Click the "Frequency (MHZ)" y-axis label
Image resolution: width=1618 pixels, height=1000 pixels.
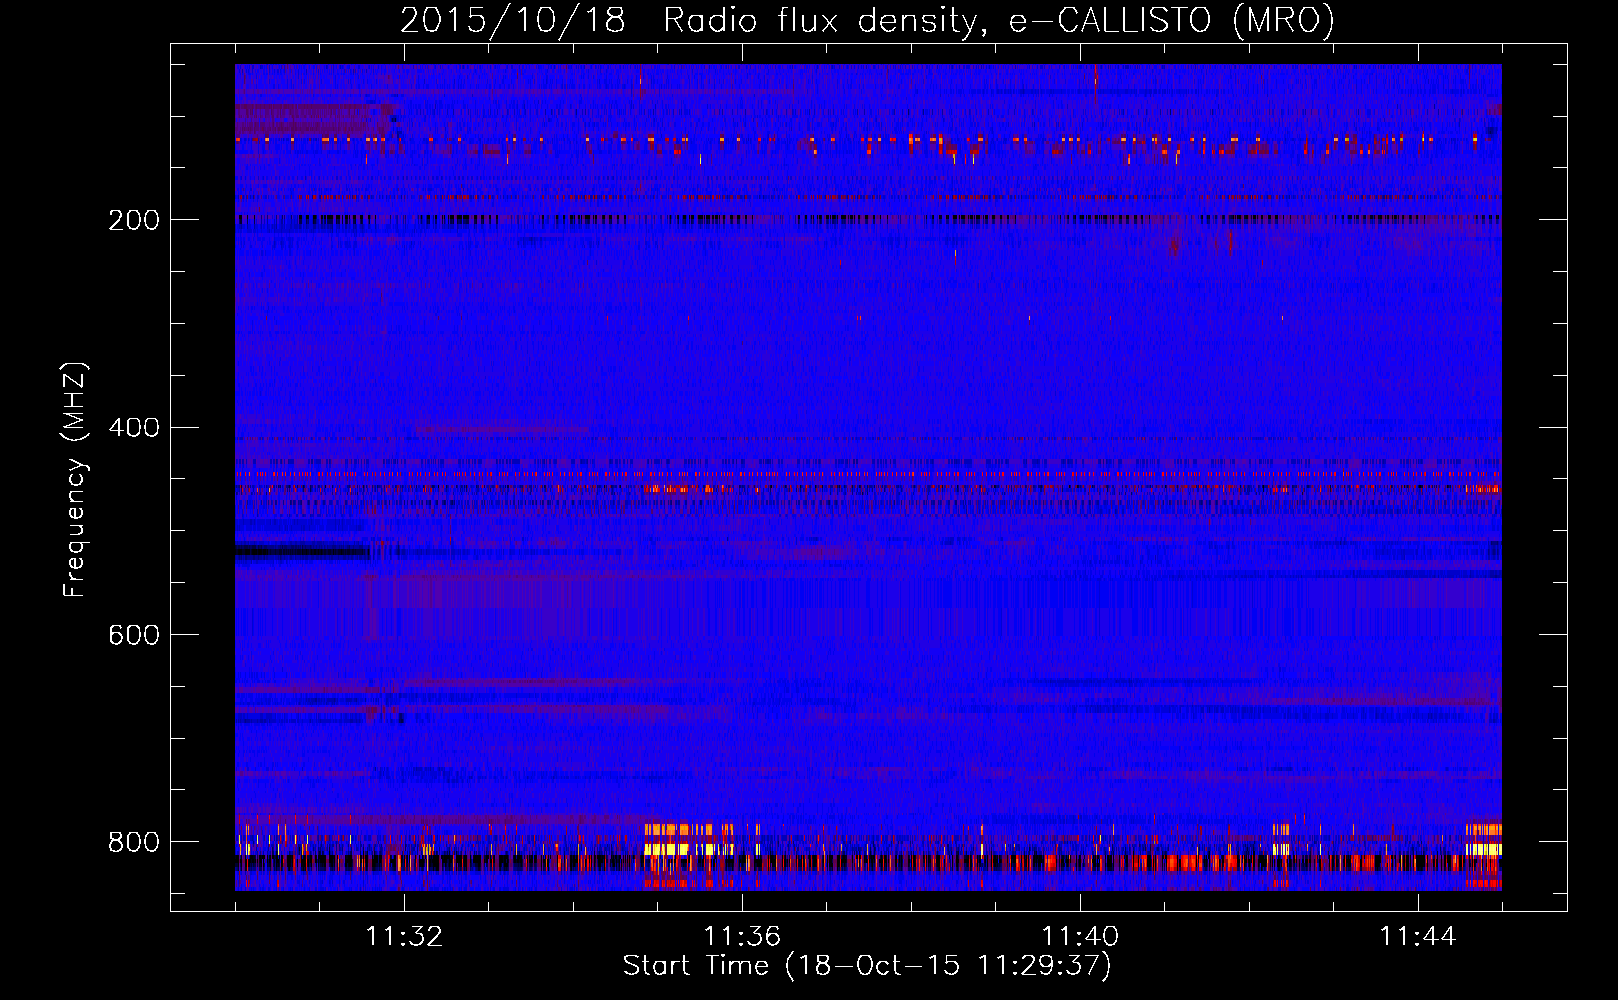[x=74, y=480]
